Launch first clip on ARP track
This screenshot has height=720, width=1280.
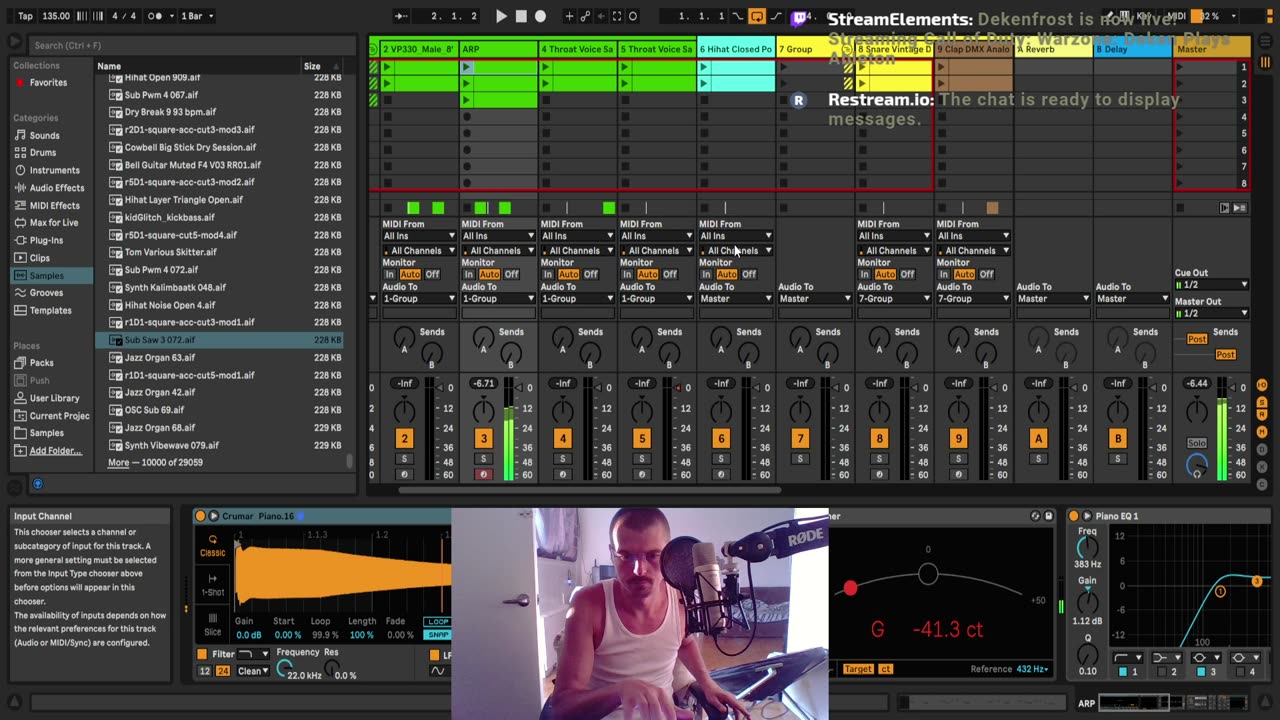[467, 67]
